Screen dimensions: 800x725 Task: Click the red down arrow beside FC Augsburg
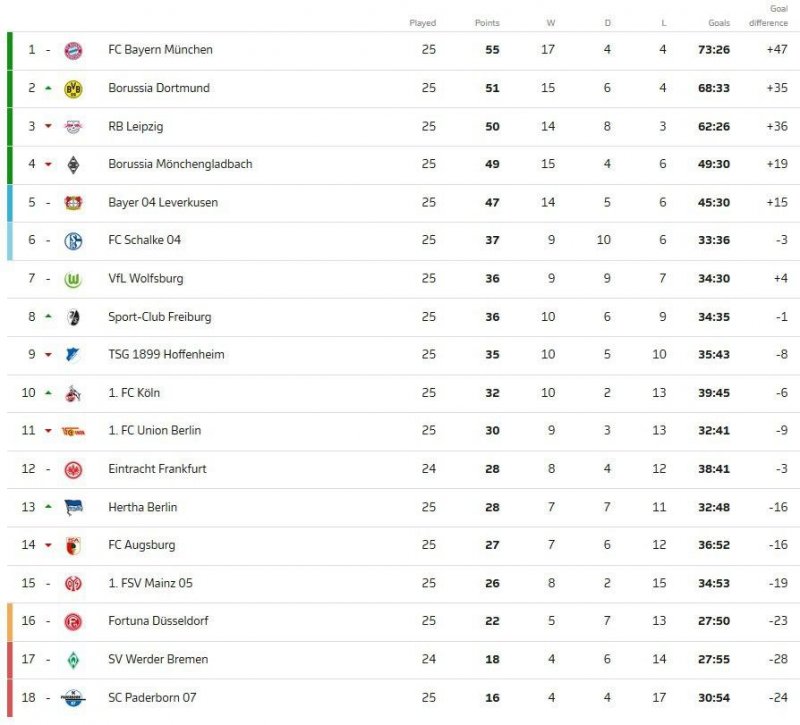(47, 545)
